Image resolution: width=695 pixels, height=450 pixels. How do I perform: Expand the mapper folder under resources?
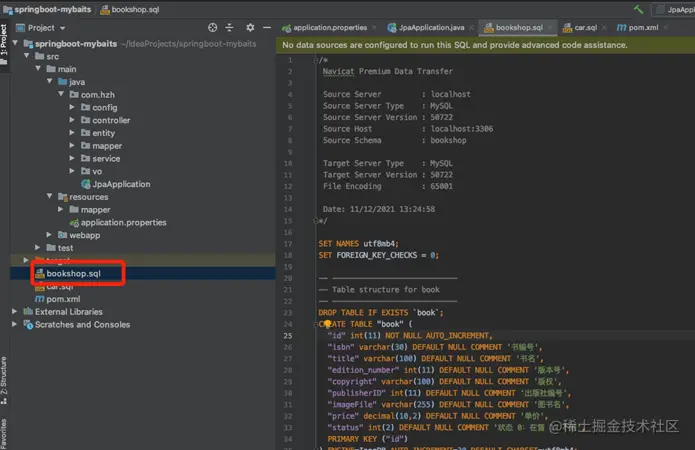click(61, 209)
